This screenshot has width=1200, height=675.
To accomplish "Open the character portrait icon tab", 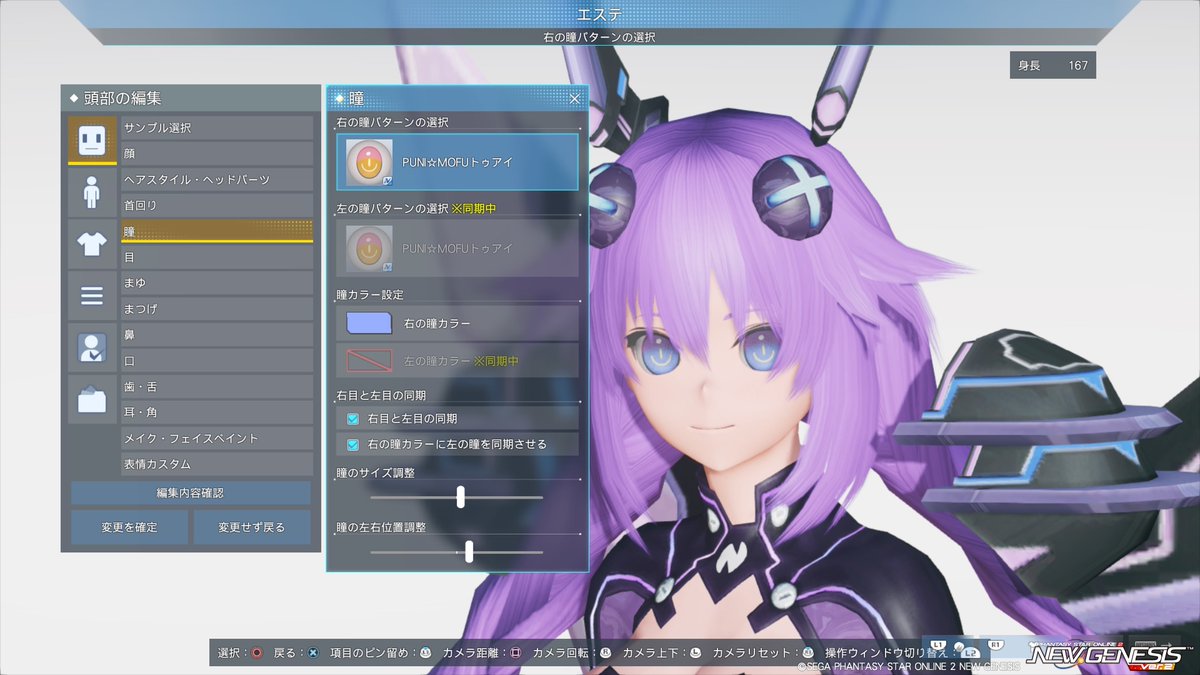I will point(92,348).
